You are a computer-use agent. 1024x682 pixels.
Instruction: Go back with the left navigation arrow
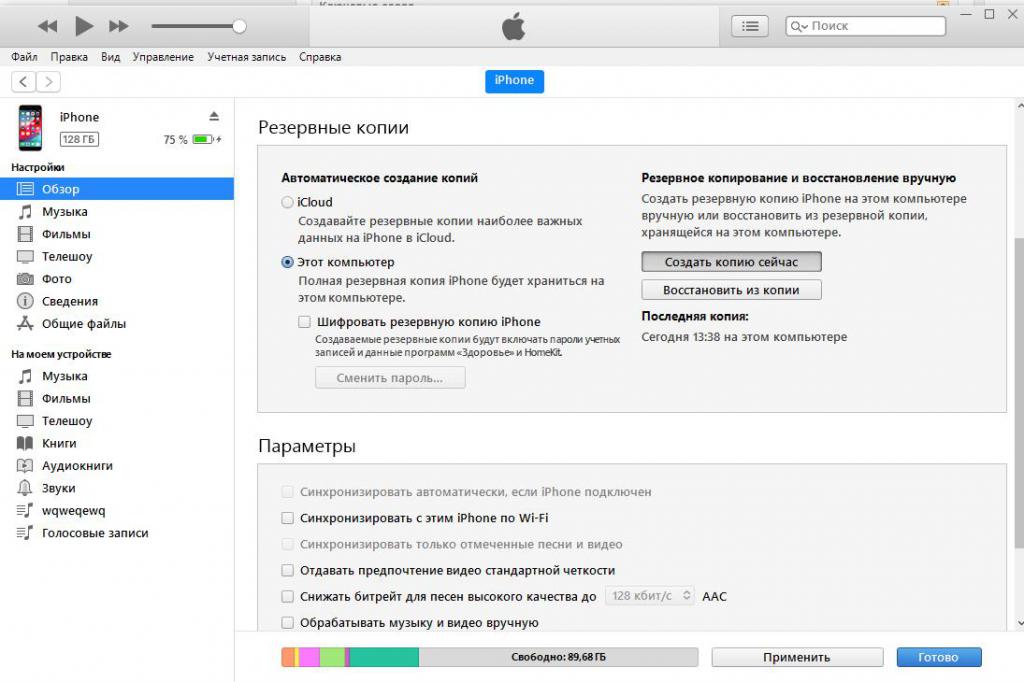pos(24,82)
